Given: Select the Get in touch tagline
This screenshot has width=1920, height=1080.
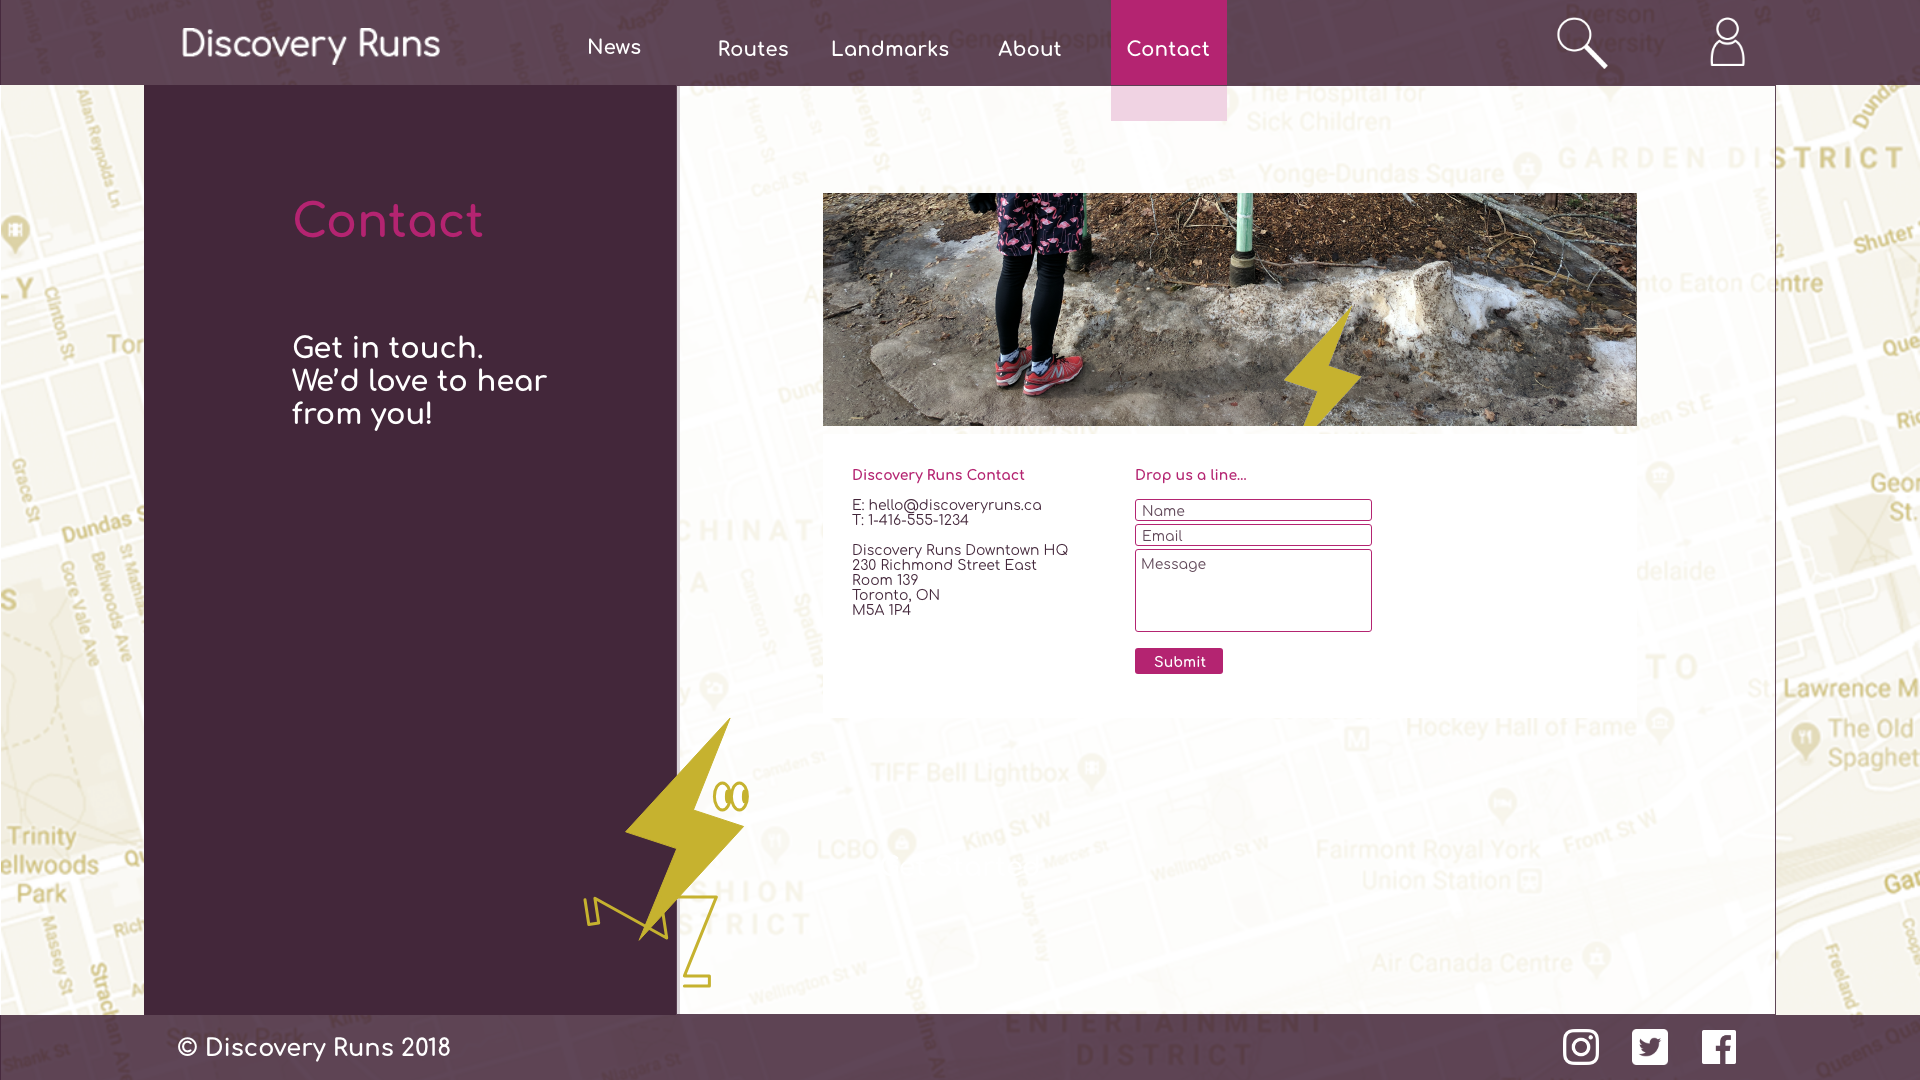Looking at the screenshot, I should click(x=419, y=381).
